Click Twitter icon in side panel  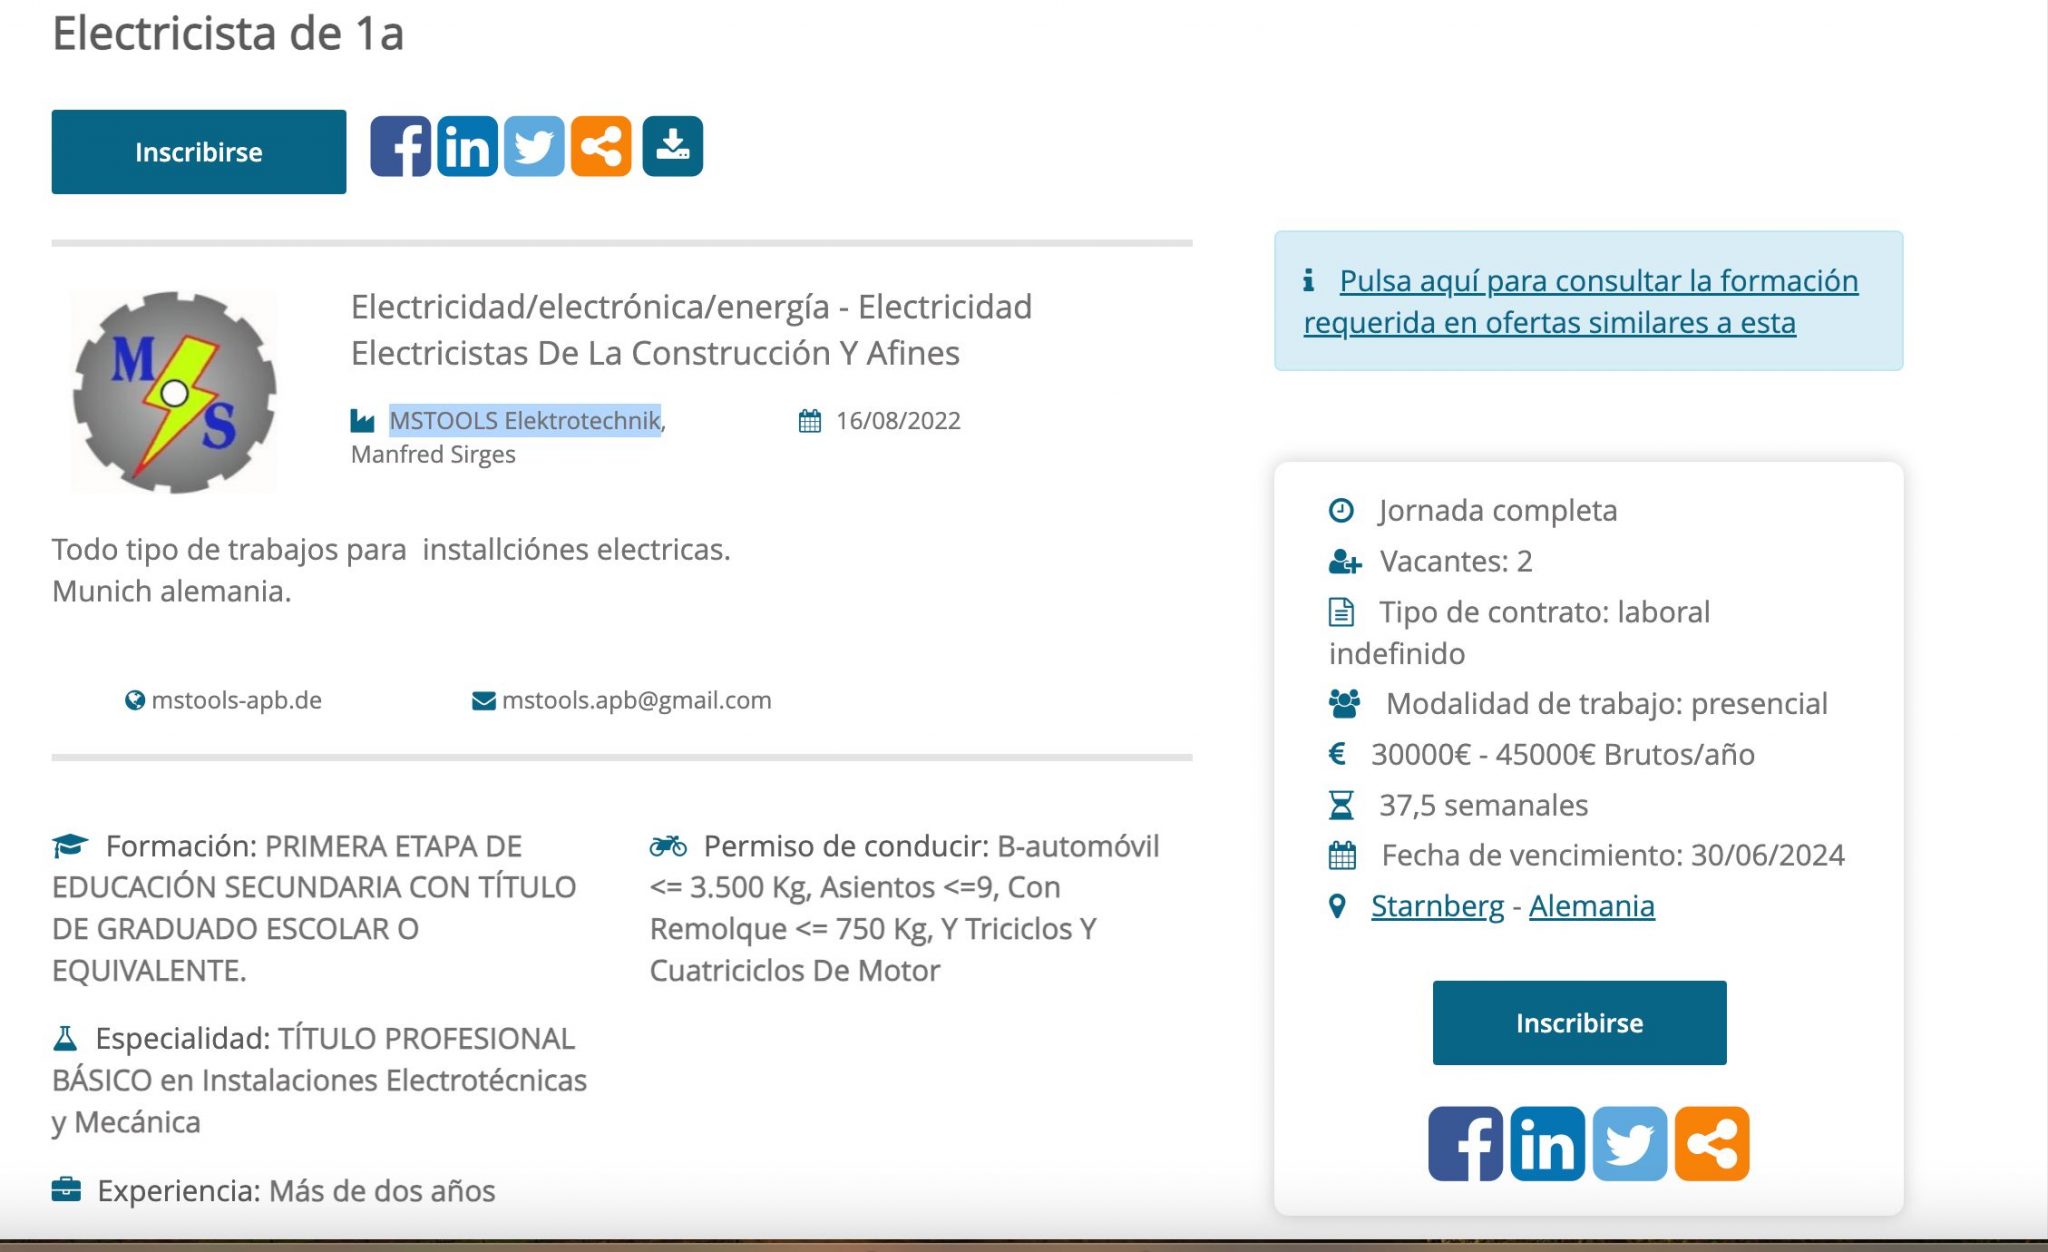click(1629, 1143)
